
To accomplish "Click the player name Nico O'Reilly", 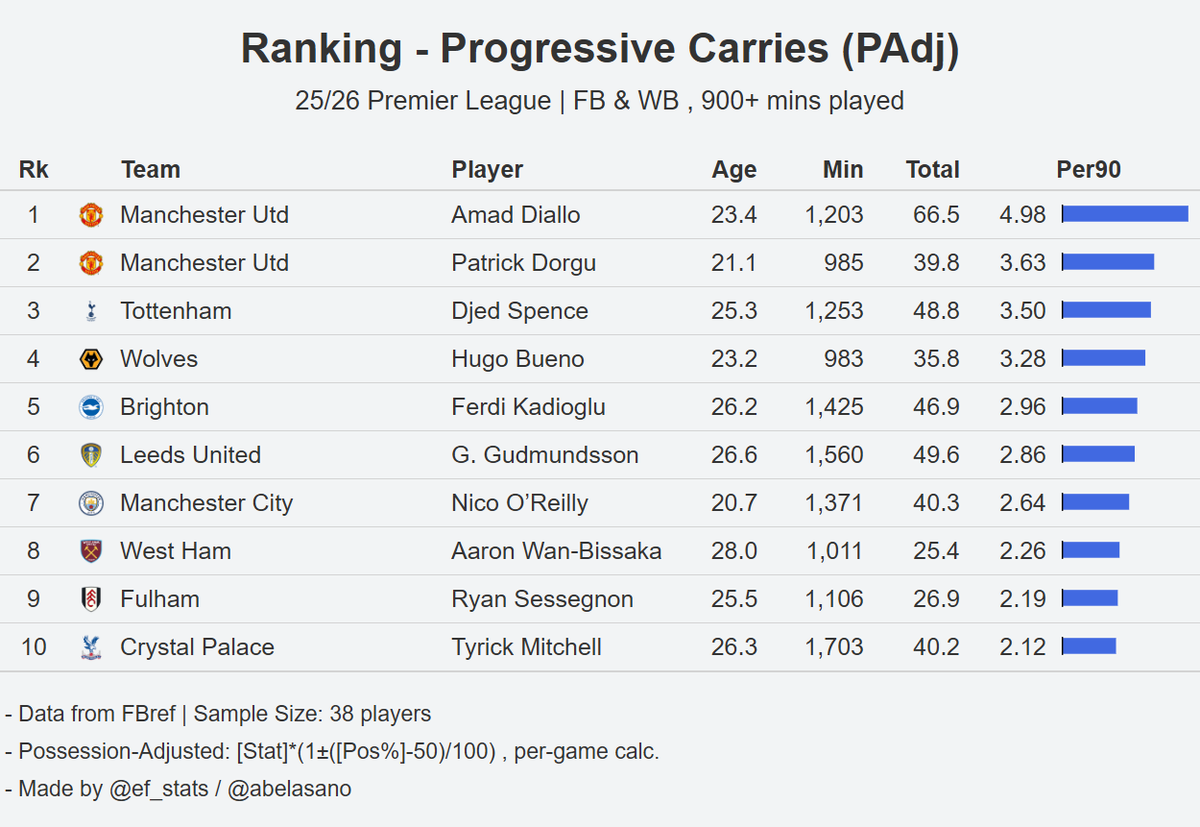I will coord(520,503).
